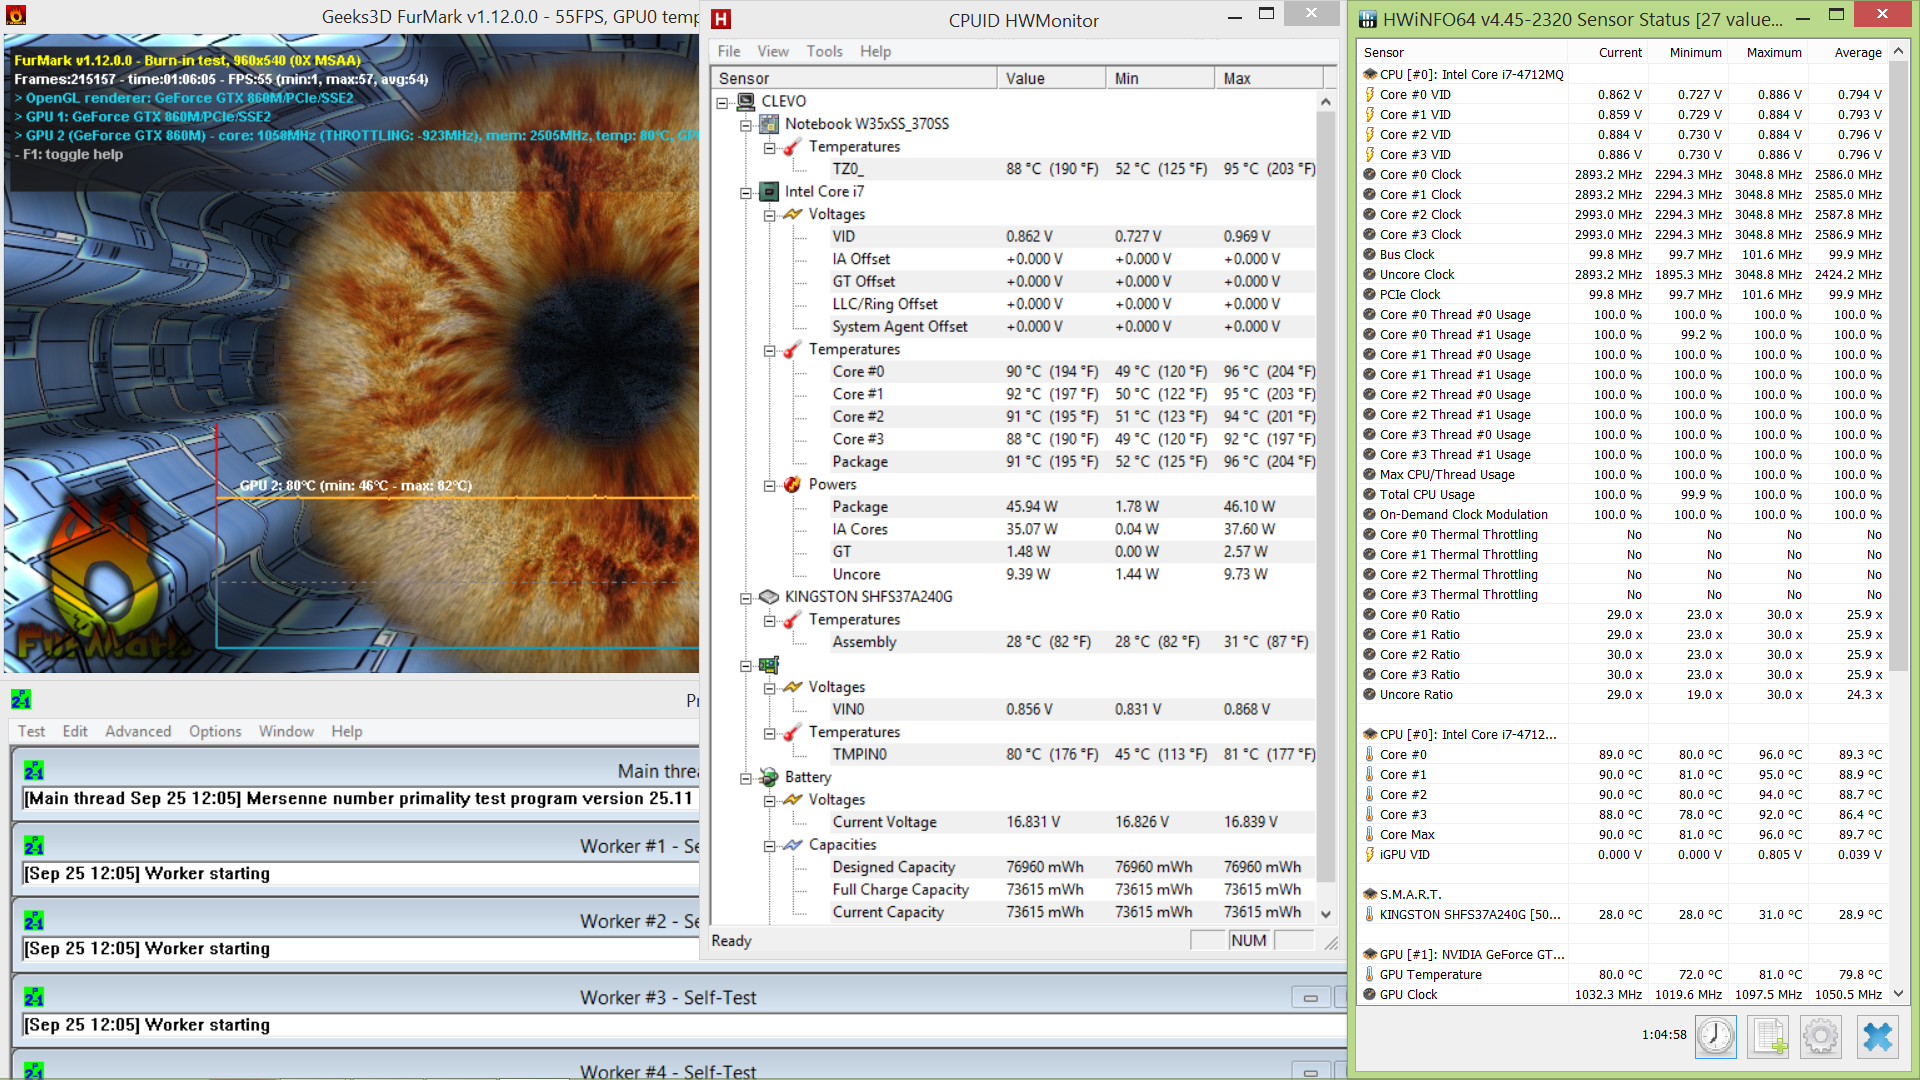The width and height of the screenshot is (1920, 1080).
Task: Click HWiNFO64 clock reset timer icon
Action: [1716, 1036]
